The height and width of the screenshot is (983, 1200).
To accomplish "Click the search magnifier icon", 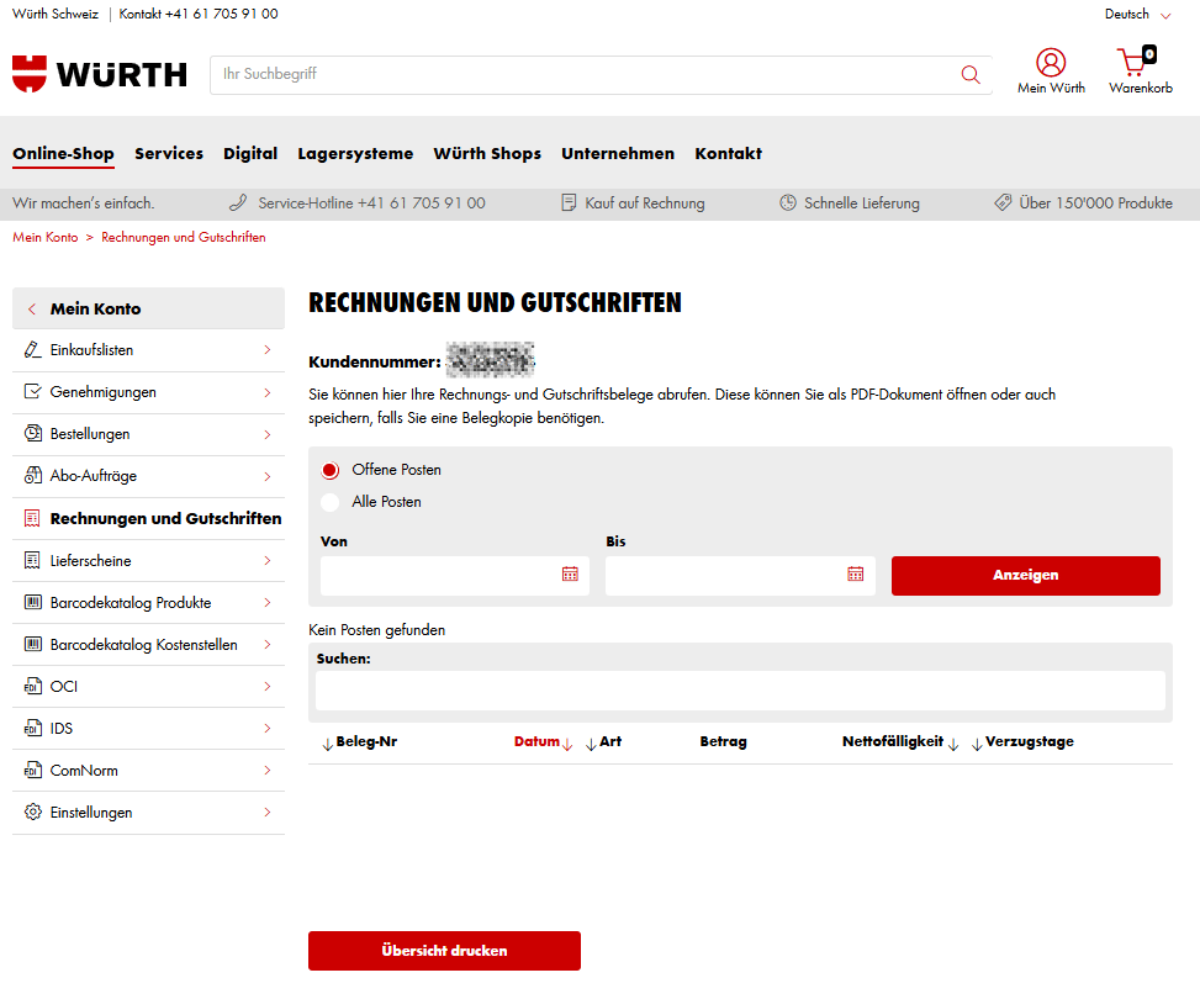I will pos(970,75).
